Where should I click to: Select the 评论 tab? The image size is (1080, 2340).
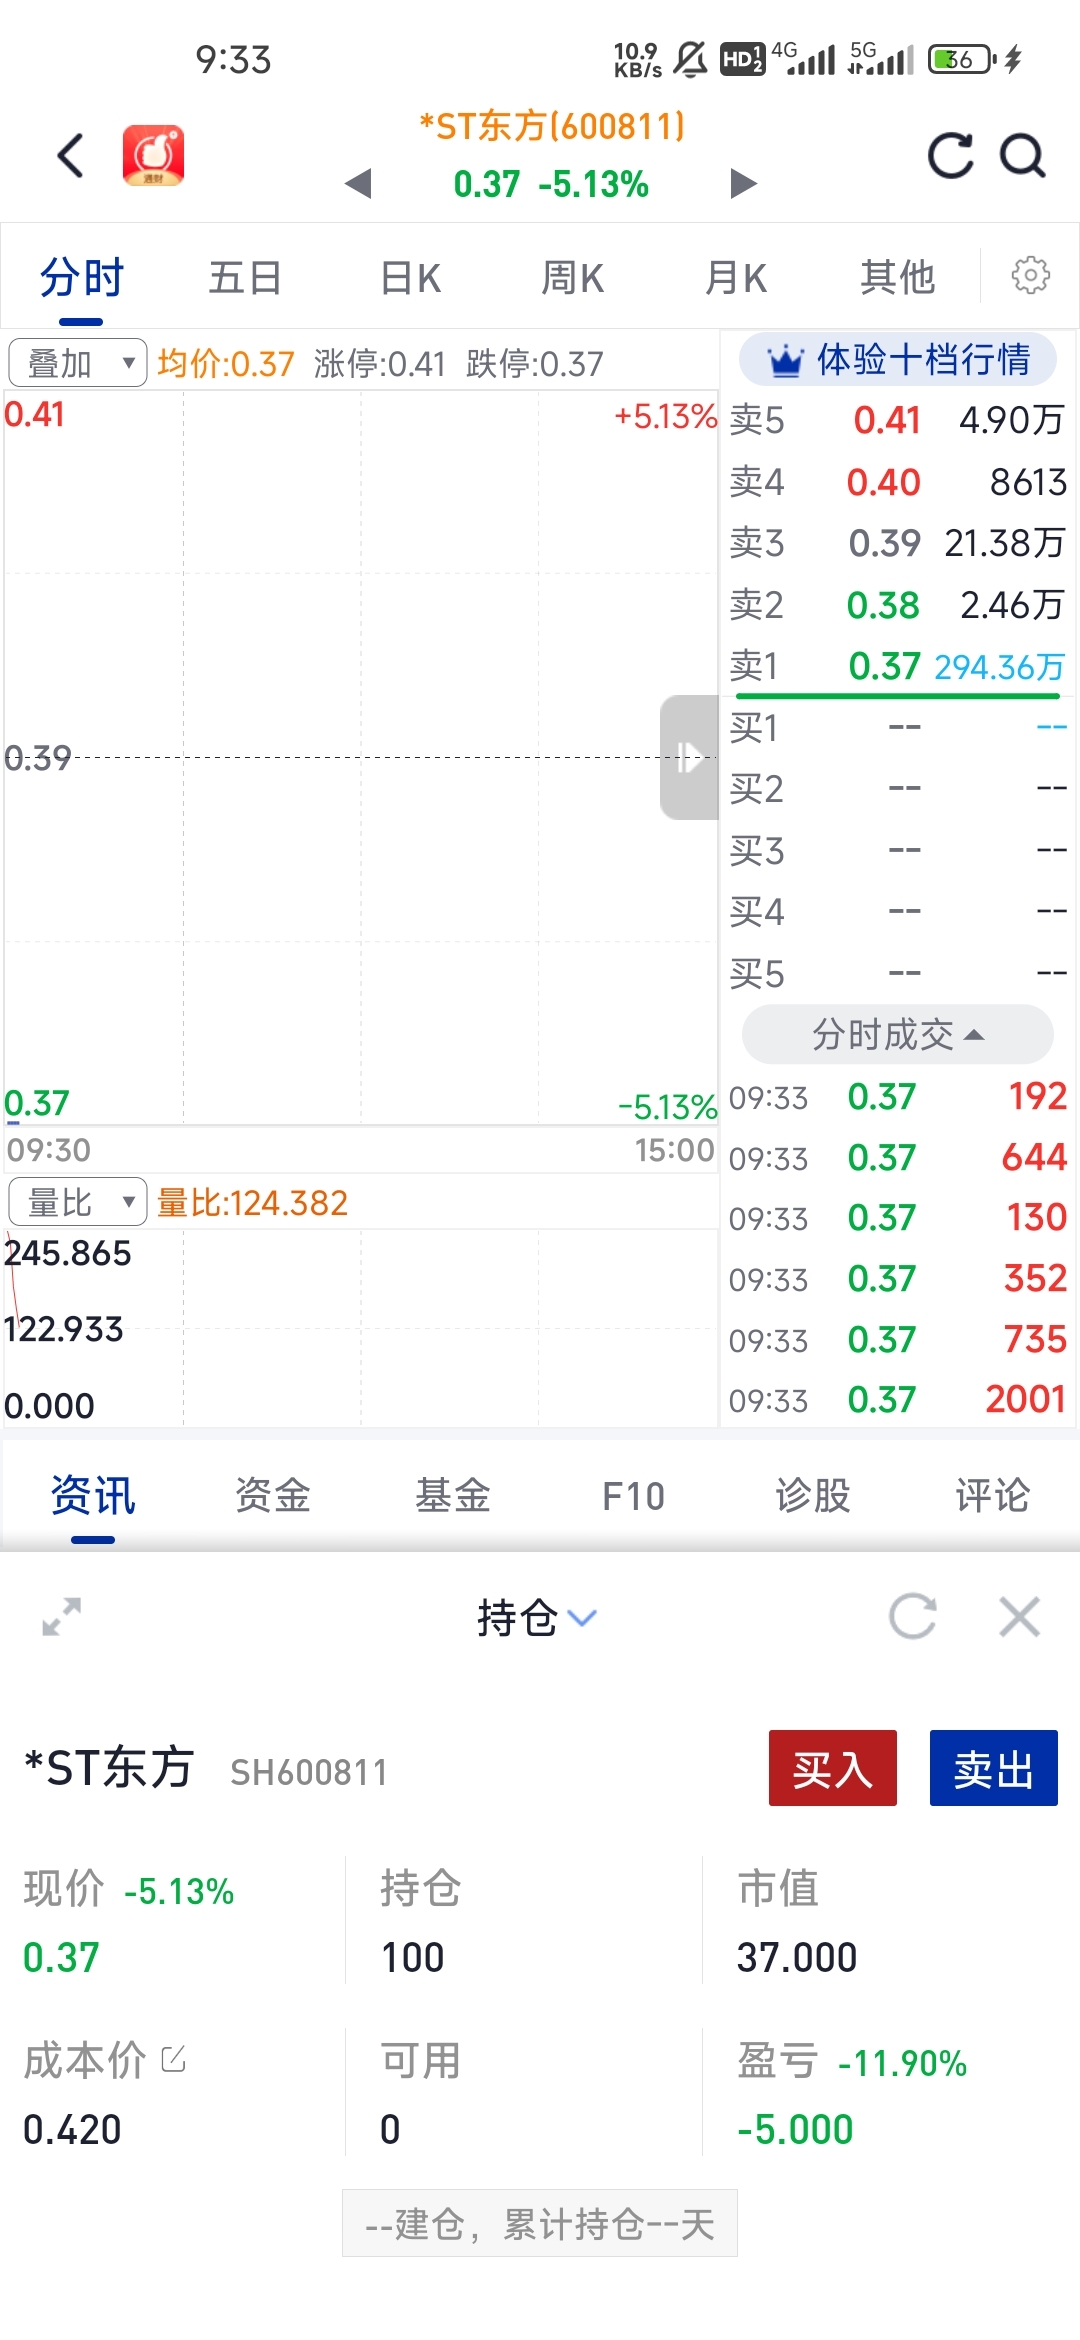[x=993, y=1496]
